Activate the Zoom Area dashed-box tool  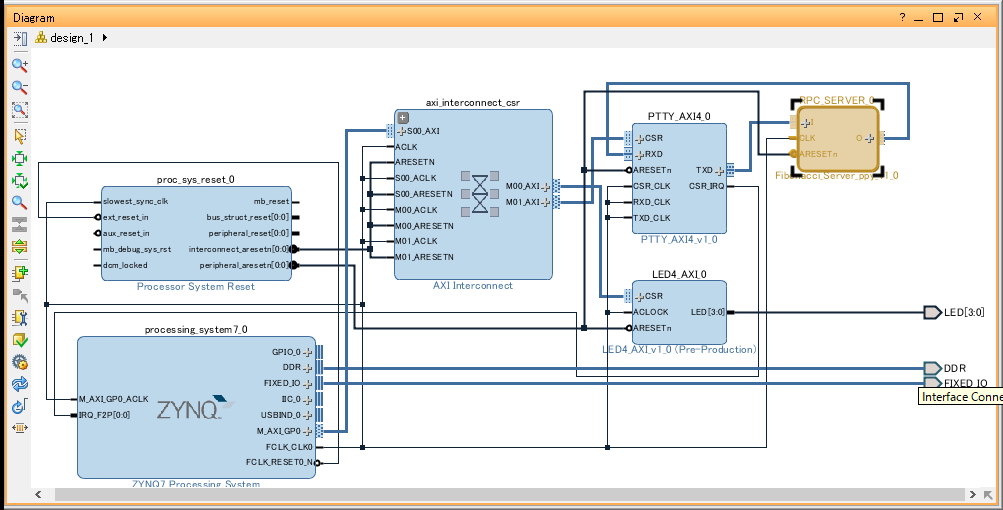tap(20, 111)
